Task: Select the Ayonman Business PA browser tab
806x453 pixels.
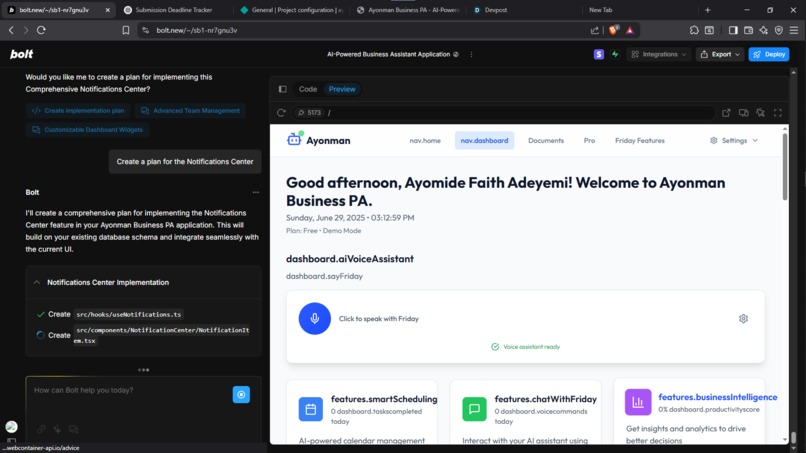Action: pyautogui.click(x=409, y=10)
